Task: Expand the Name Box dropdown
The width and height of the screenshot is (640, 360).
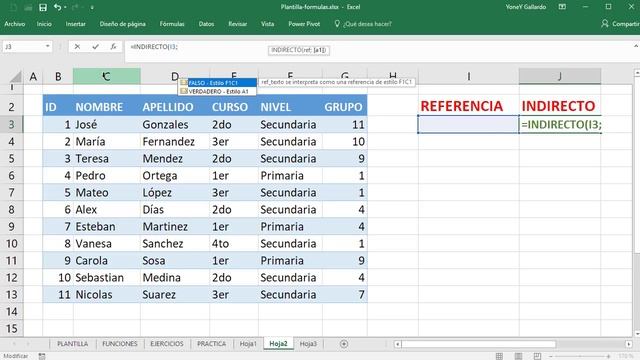Action: [x=48, y=47]
